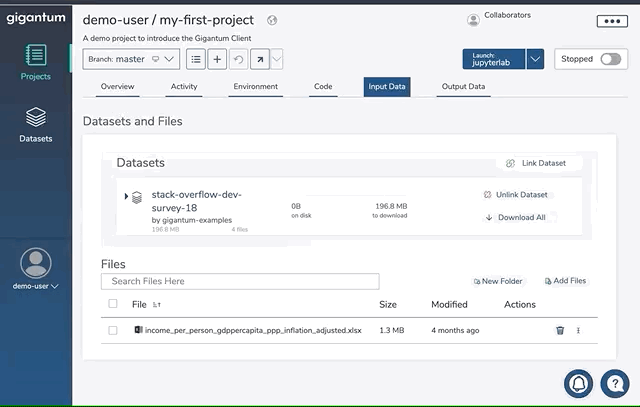
Task: Click the Modified column header
Action: pos(449,305)
